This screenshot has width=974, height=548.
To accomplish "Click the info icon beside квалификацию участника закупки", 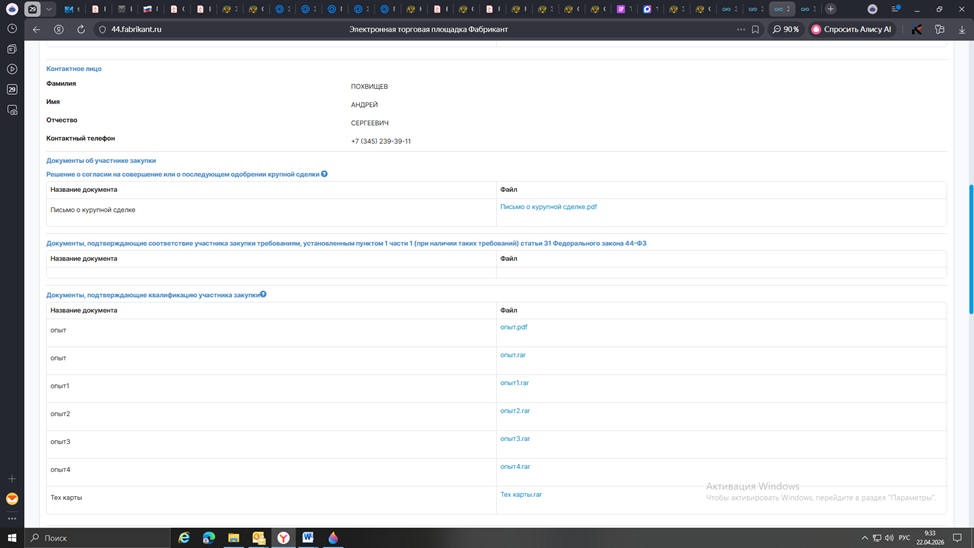I will [x=263, y=294].
